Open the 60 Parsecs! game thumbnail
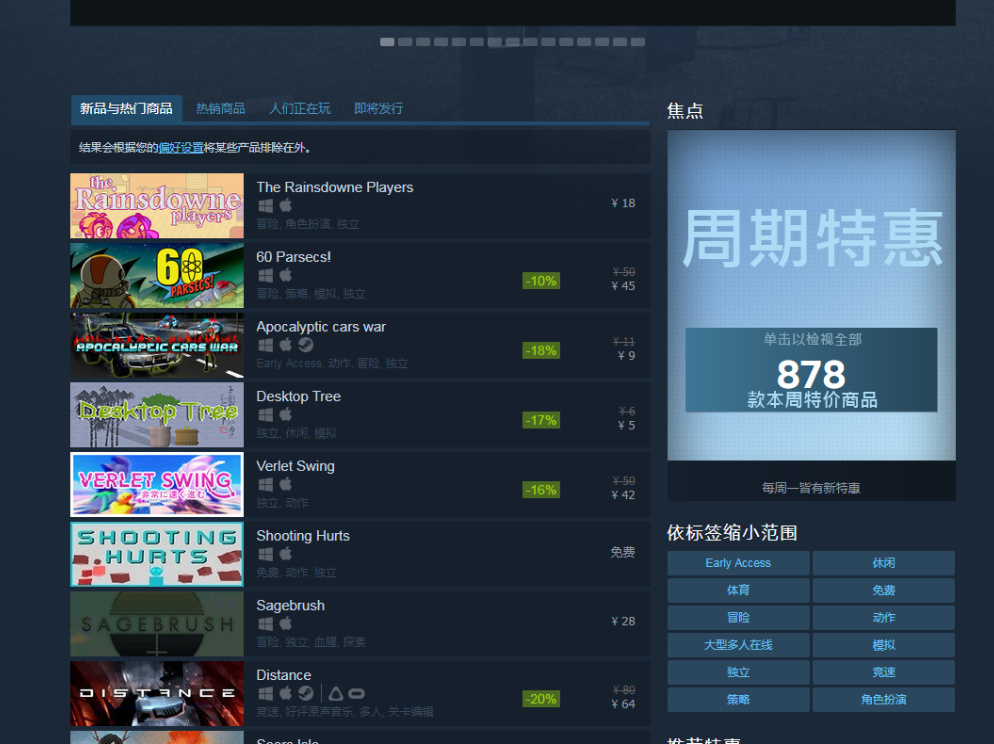This screenshot has width=994, height=744. (157, 276)
